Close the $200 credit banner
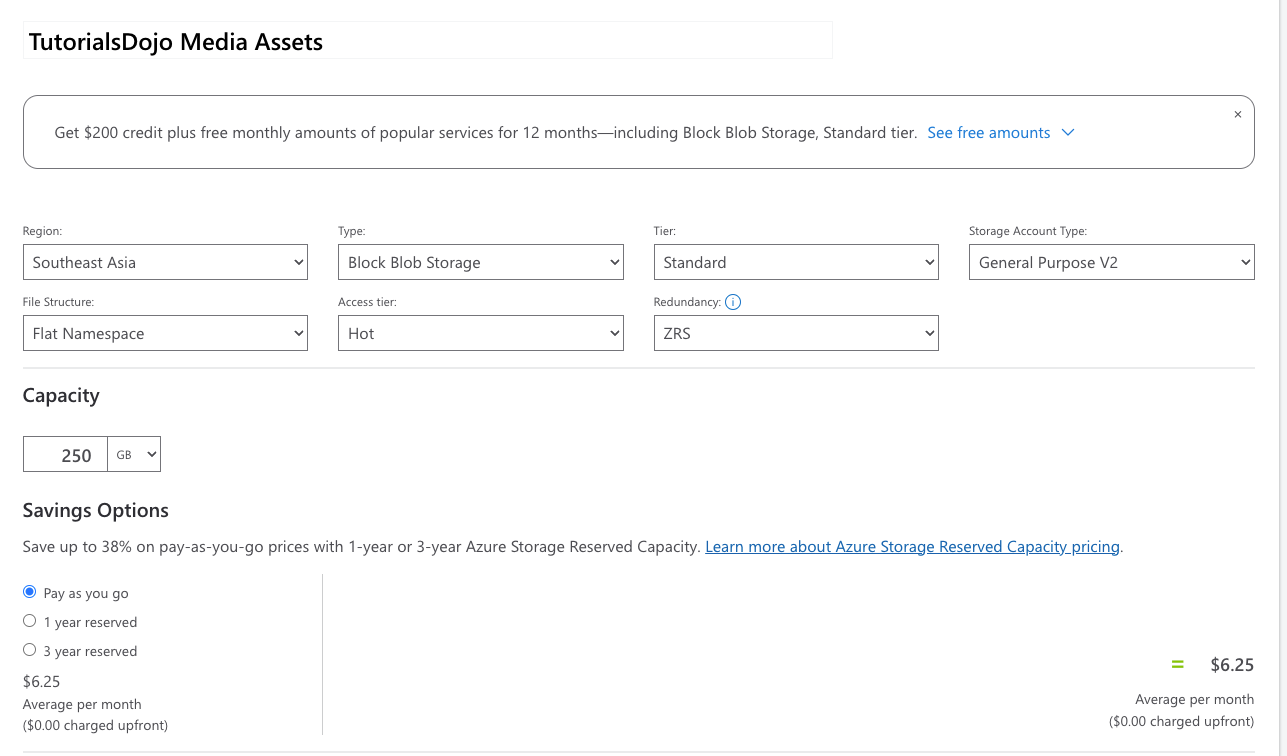The height and width of the screenshot is (756, 1287). [1237, 115]
